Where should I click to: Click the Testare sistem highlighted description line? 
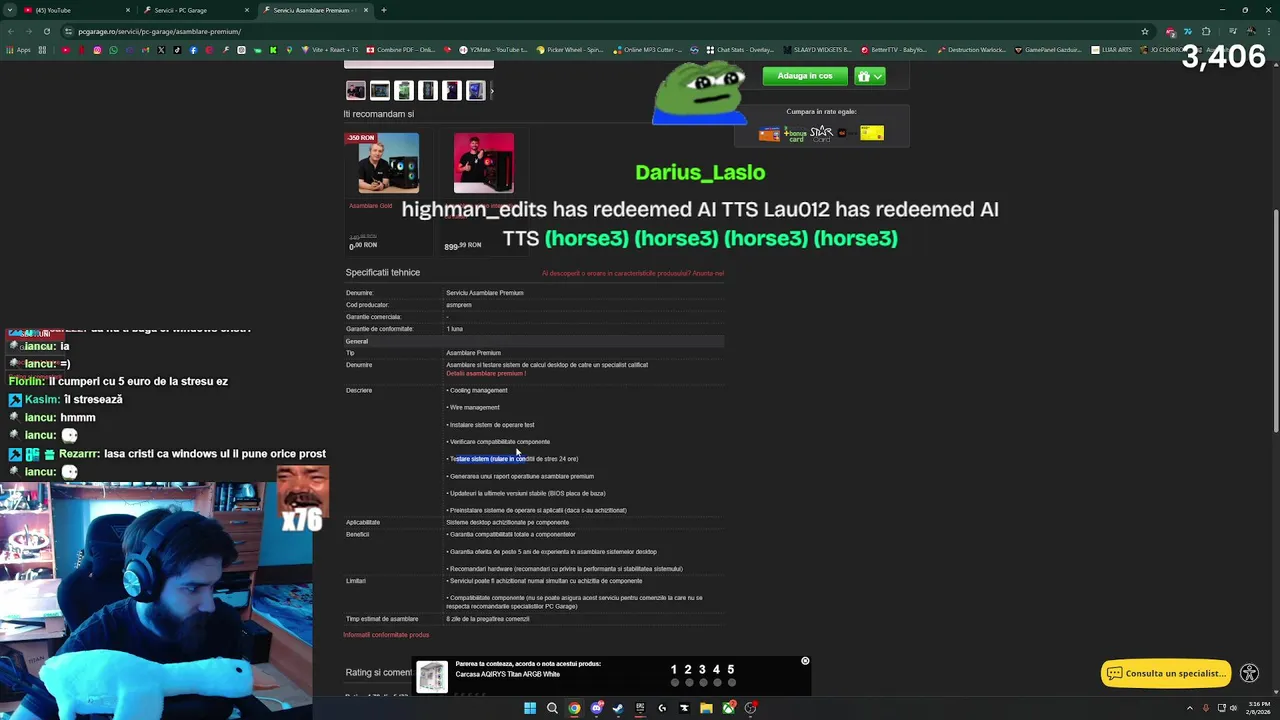tap(514, 459)
